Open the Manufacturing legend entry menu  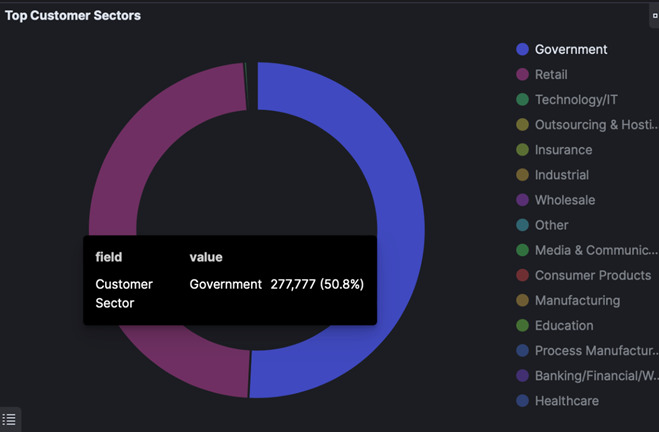[x=577, y=300]
